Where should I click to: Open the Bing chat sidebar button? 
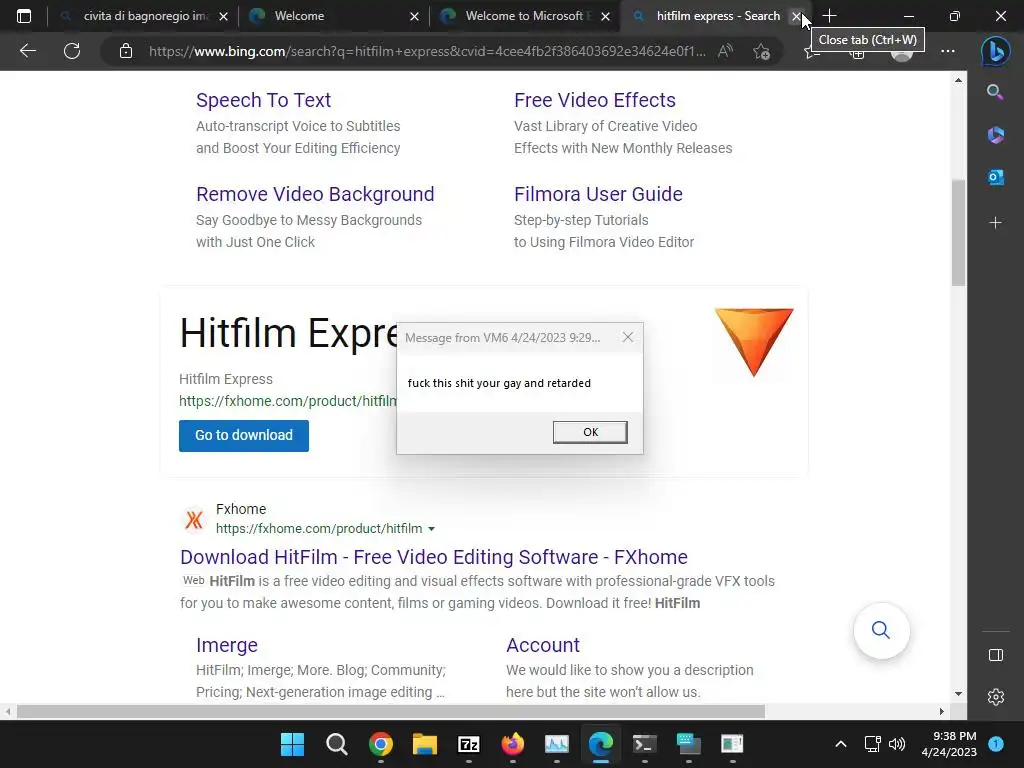click(995, 51)
